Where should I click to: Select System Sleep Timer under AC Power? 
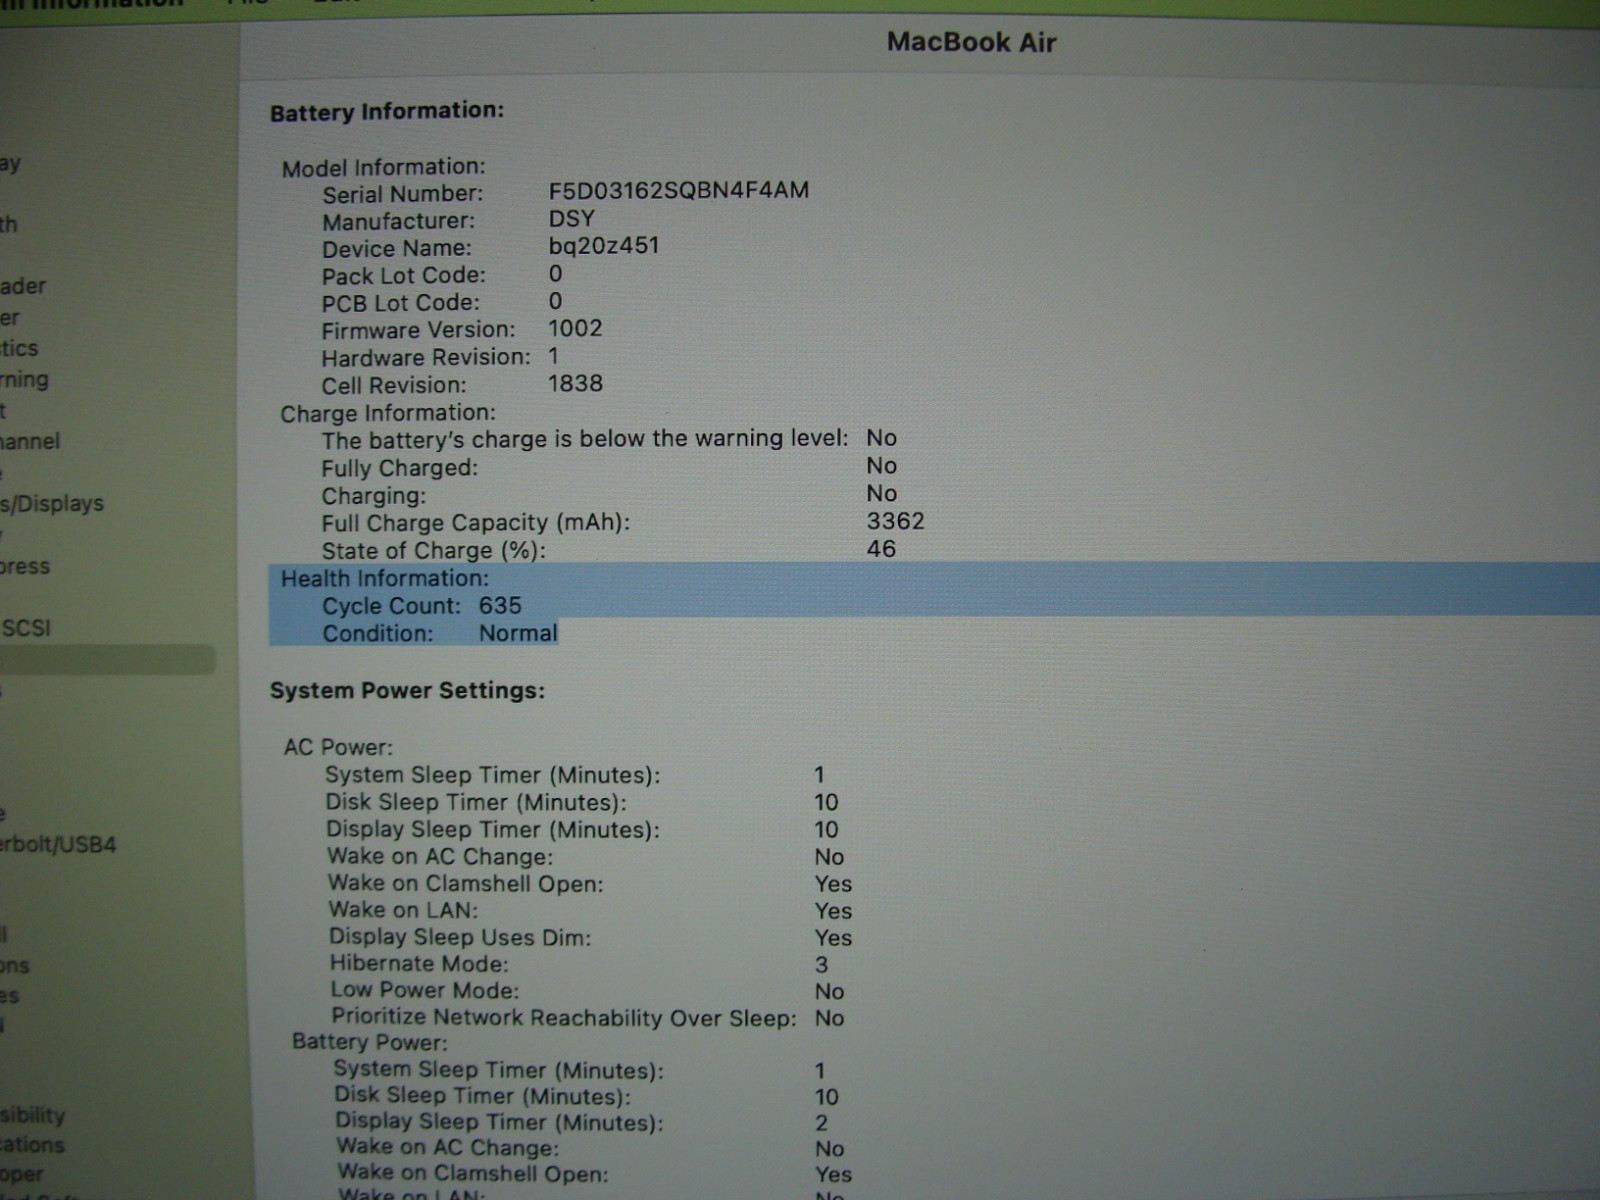coord(493,775)
